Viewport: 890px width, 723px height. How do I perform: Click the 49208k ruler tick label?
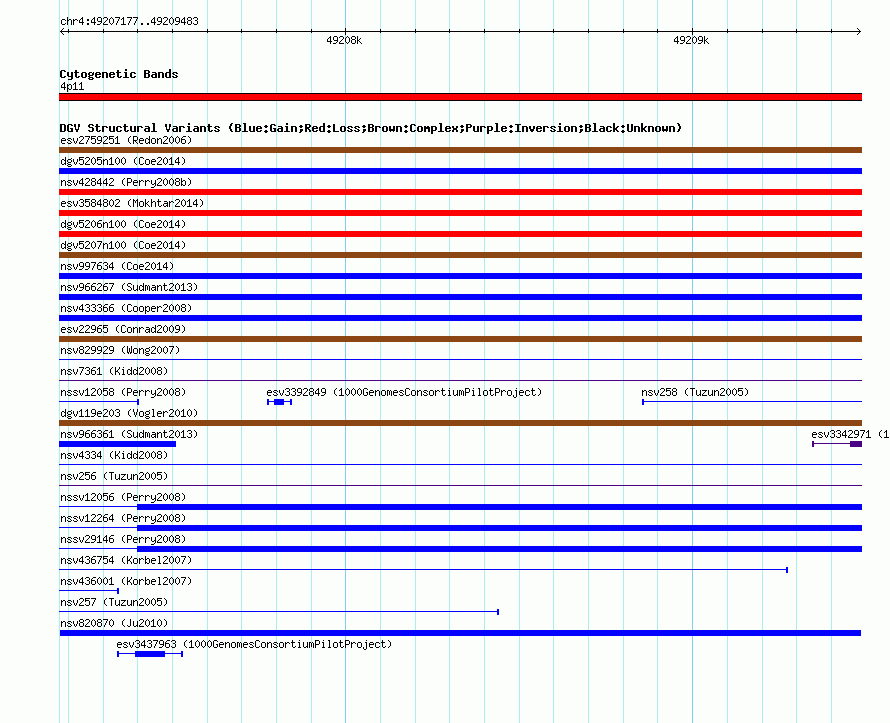click(x=344, y=40)
